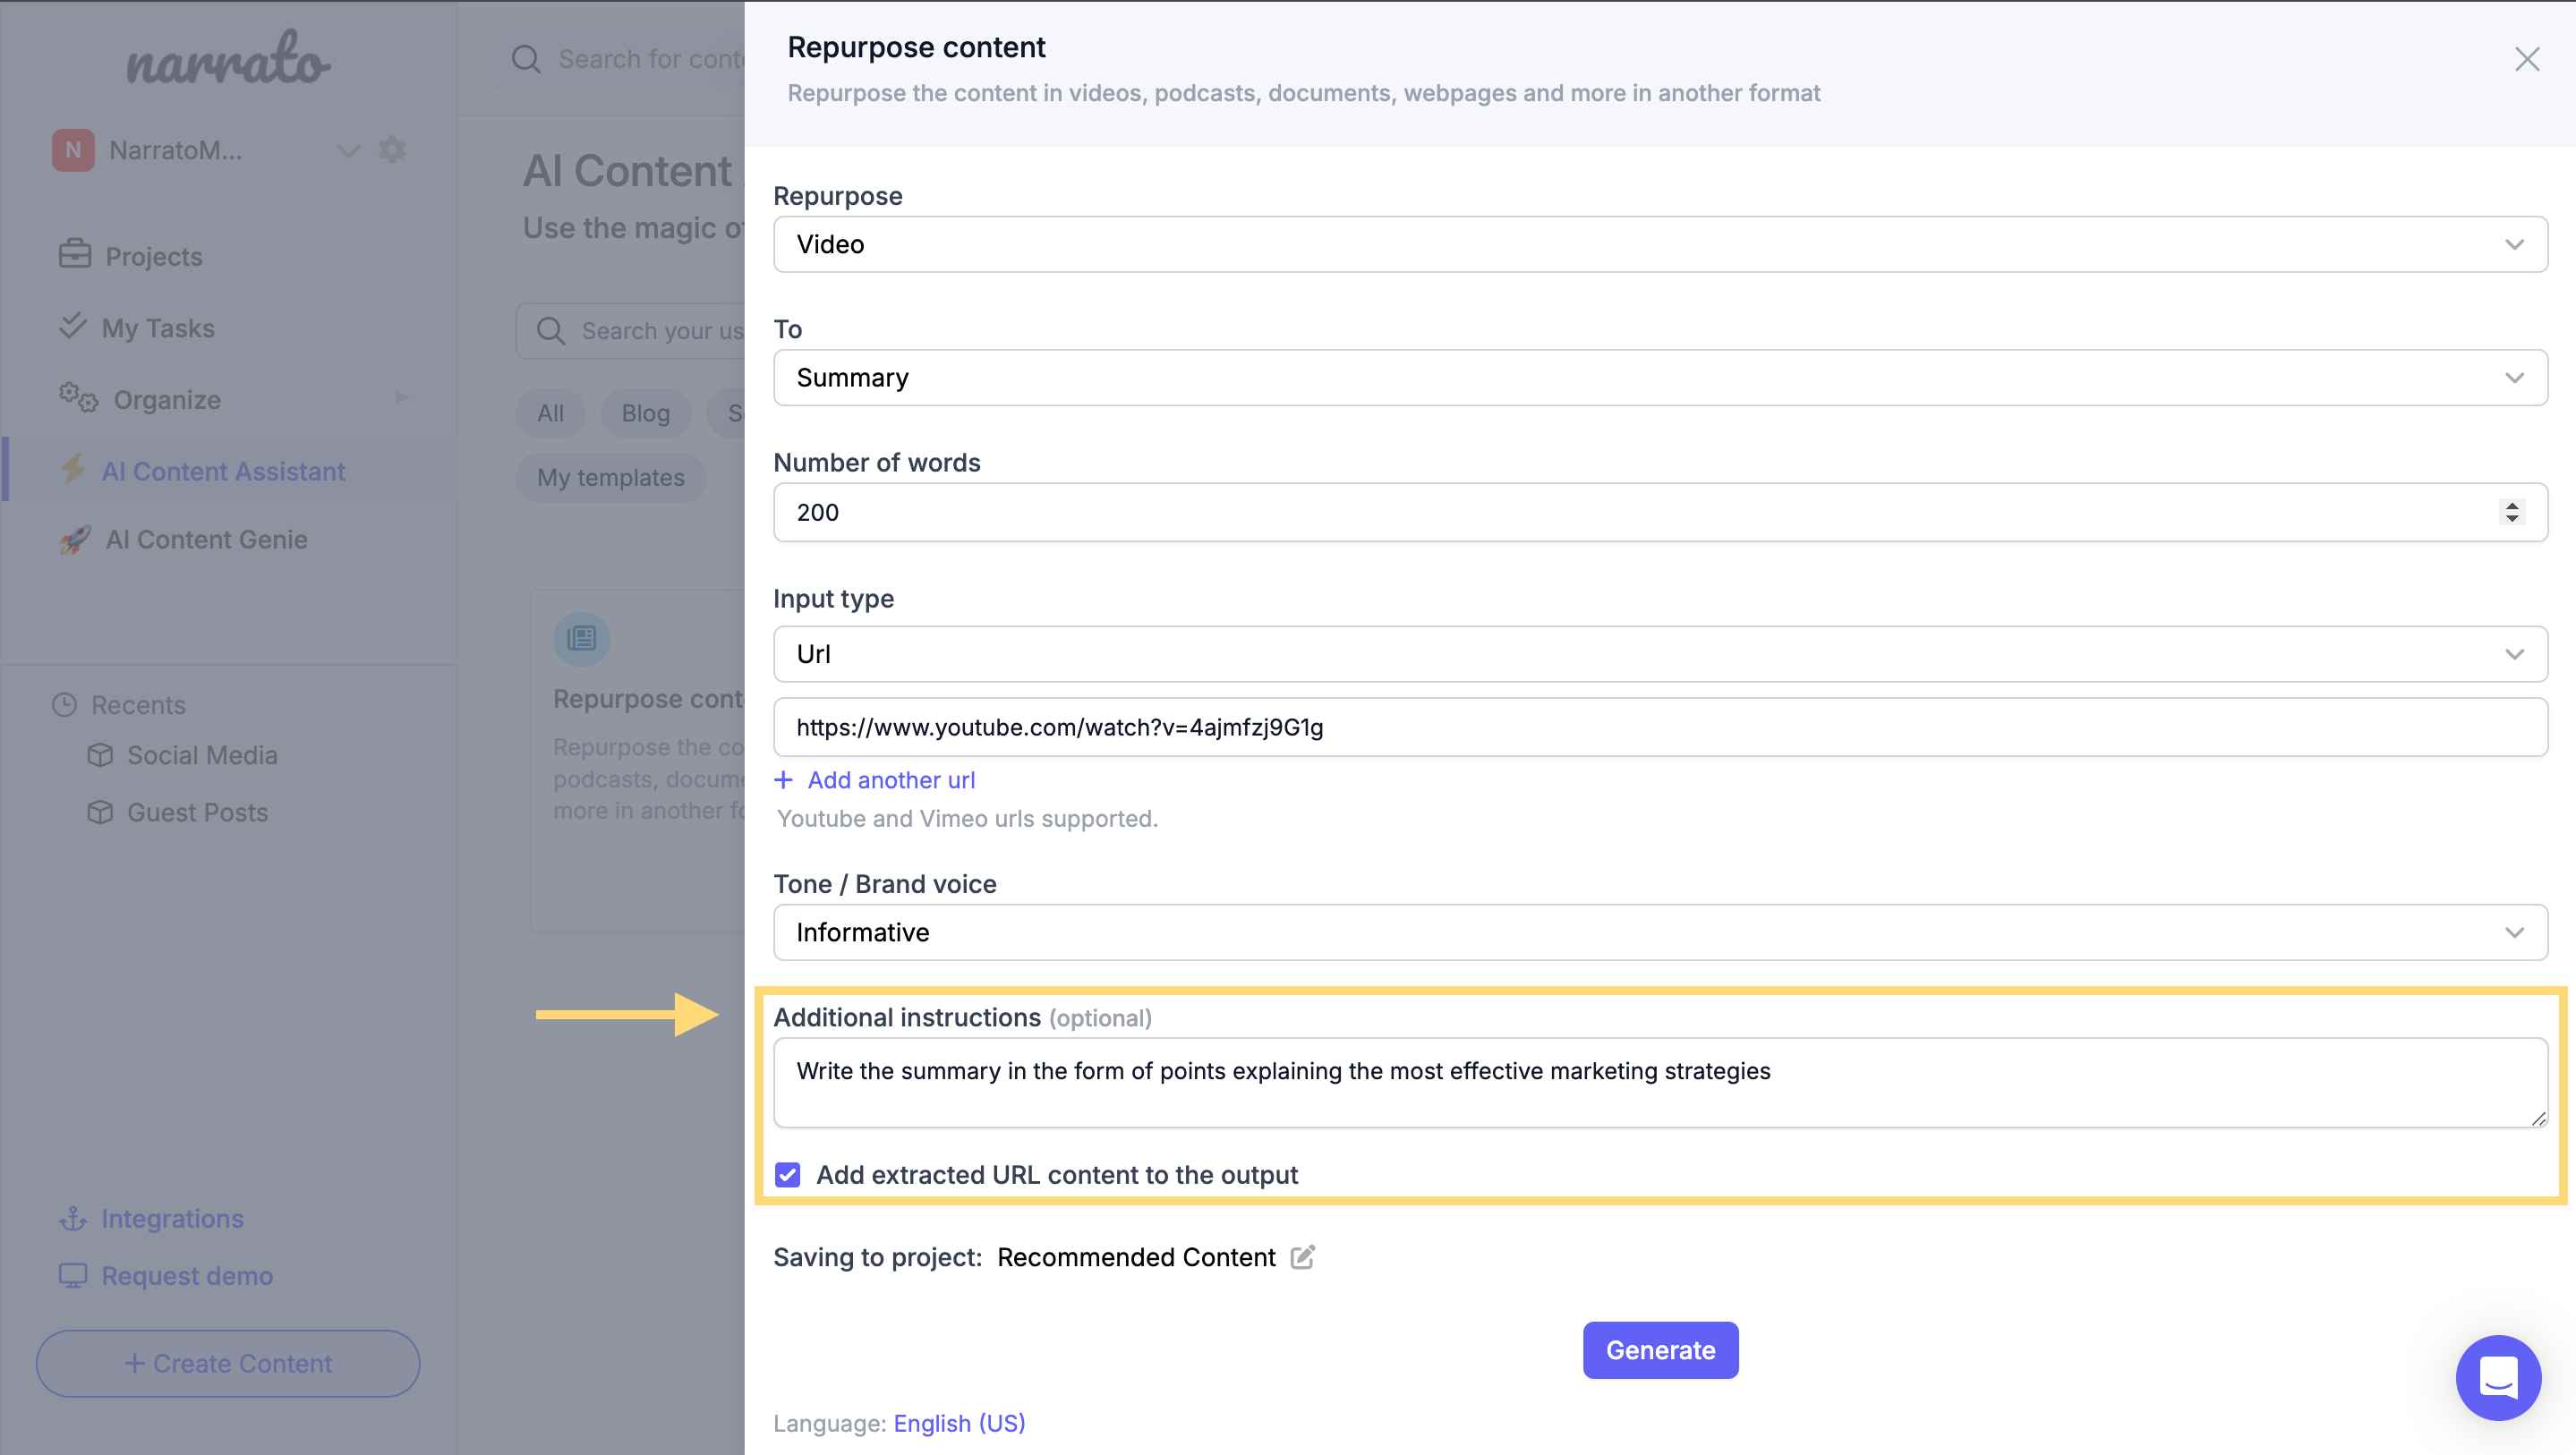Image resolution: width=2576 pixels, height=1455 pixels.
Task: Click the Request demo monitor icon
Action: (x=73, y=1276)
